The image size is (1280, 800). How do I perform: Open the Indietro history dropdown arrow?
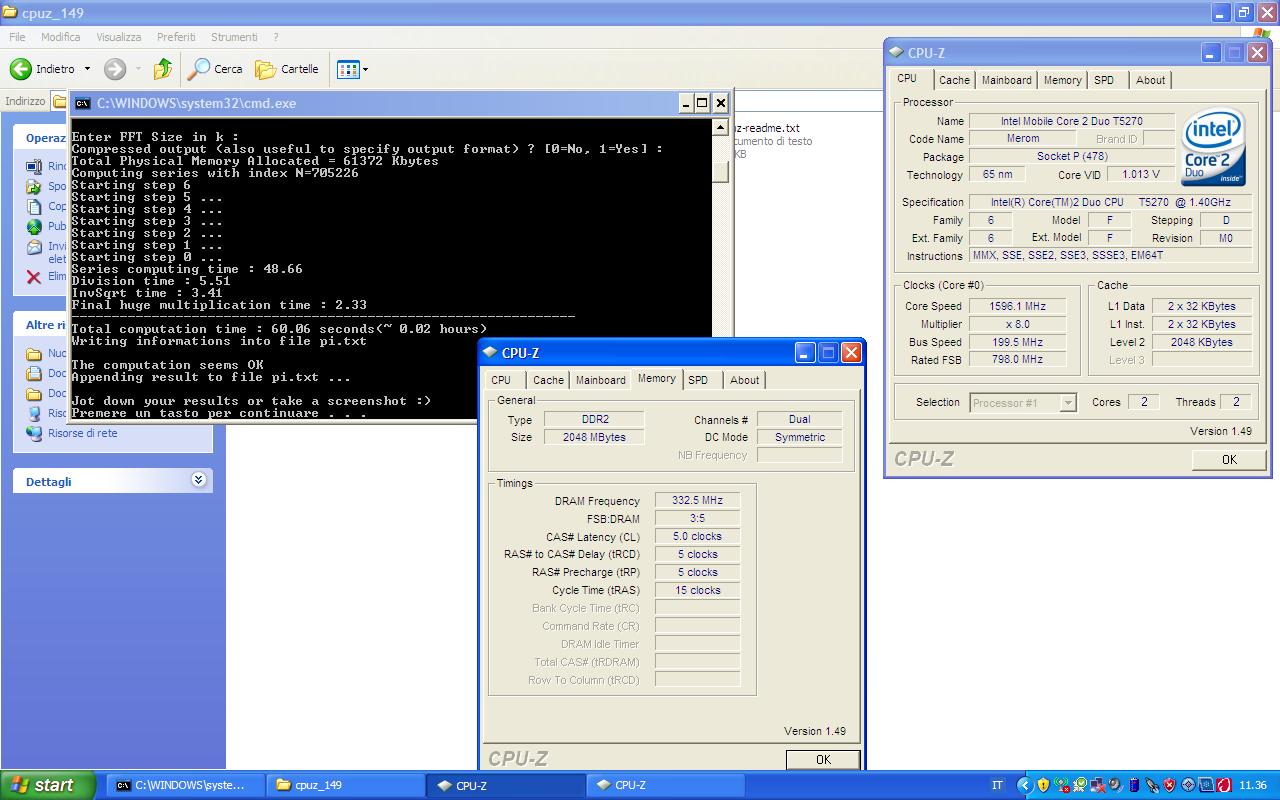tap(87, 69)
